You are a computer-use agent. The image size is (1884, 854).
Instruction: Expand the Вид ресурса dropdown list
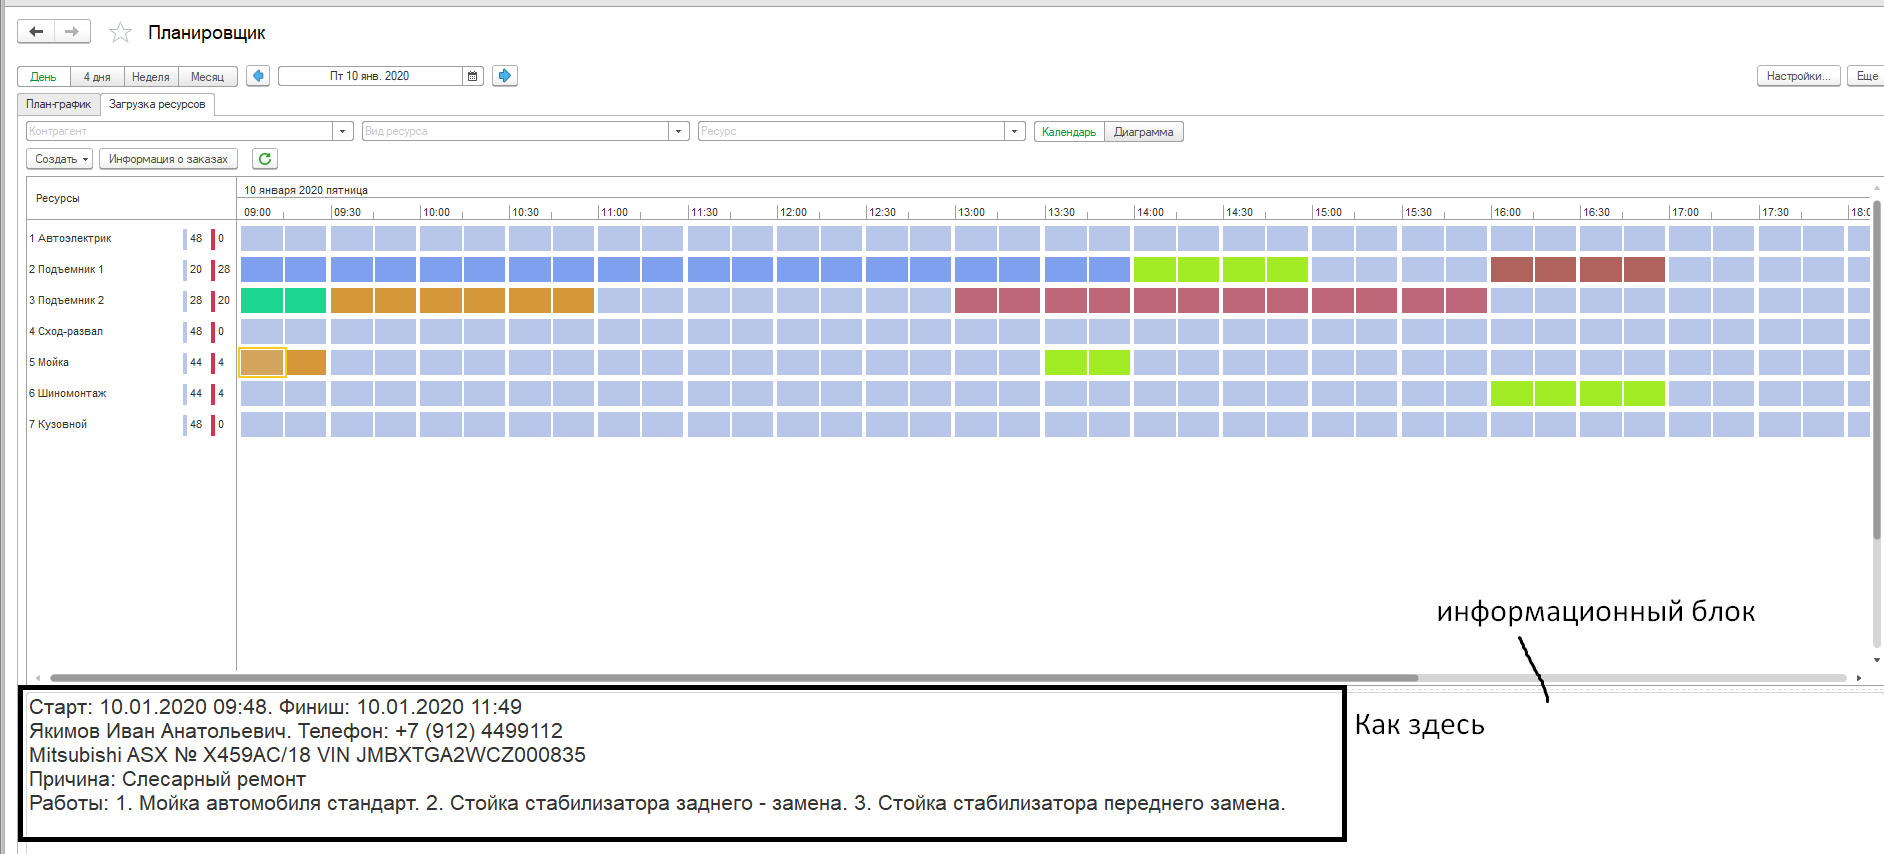(679, 131)
